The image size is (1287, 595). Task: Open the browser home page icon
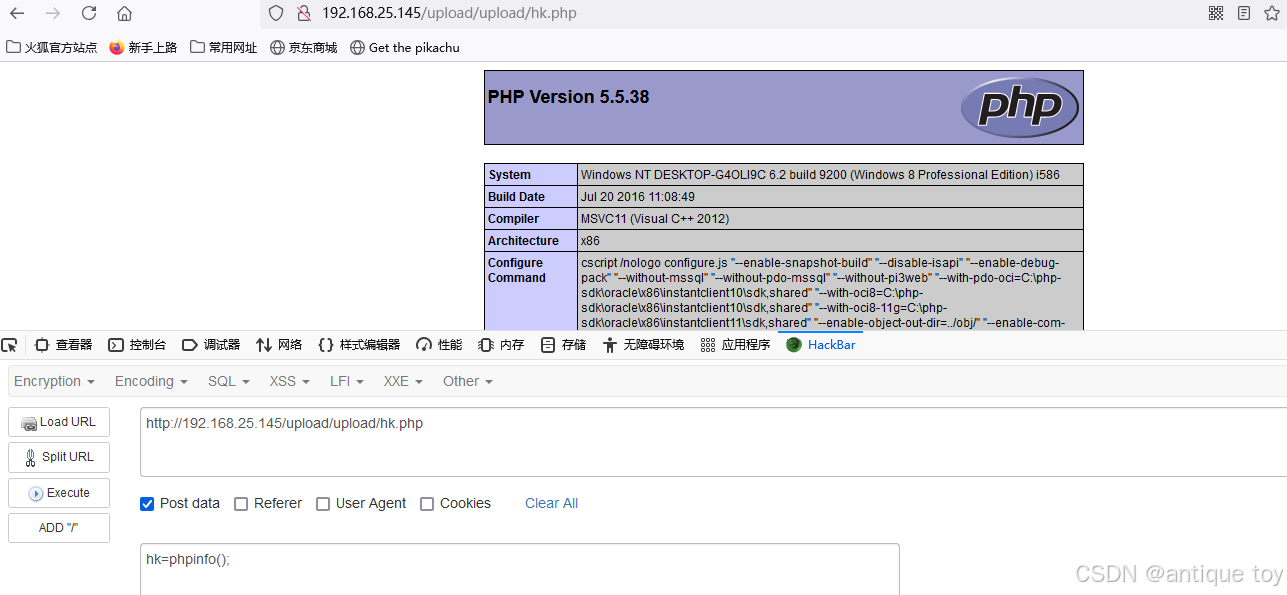pyautogui.click(x=124, y=13)
